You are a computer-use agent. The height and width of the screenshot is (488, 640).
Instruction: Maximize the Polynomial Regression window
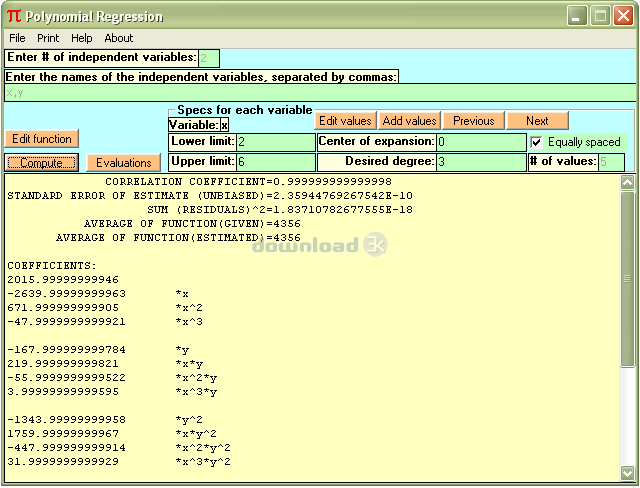(x=600, y=16)
